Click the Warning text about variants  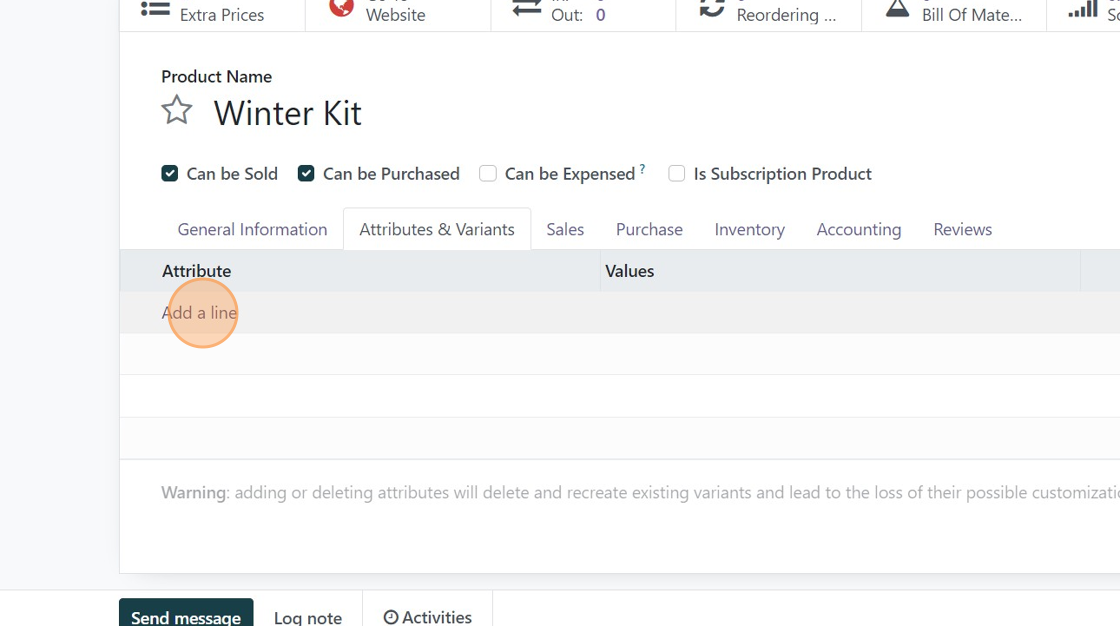[640, 492]
